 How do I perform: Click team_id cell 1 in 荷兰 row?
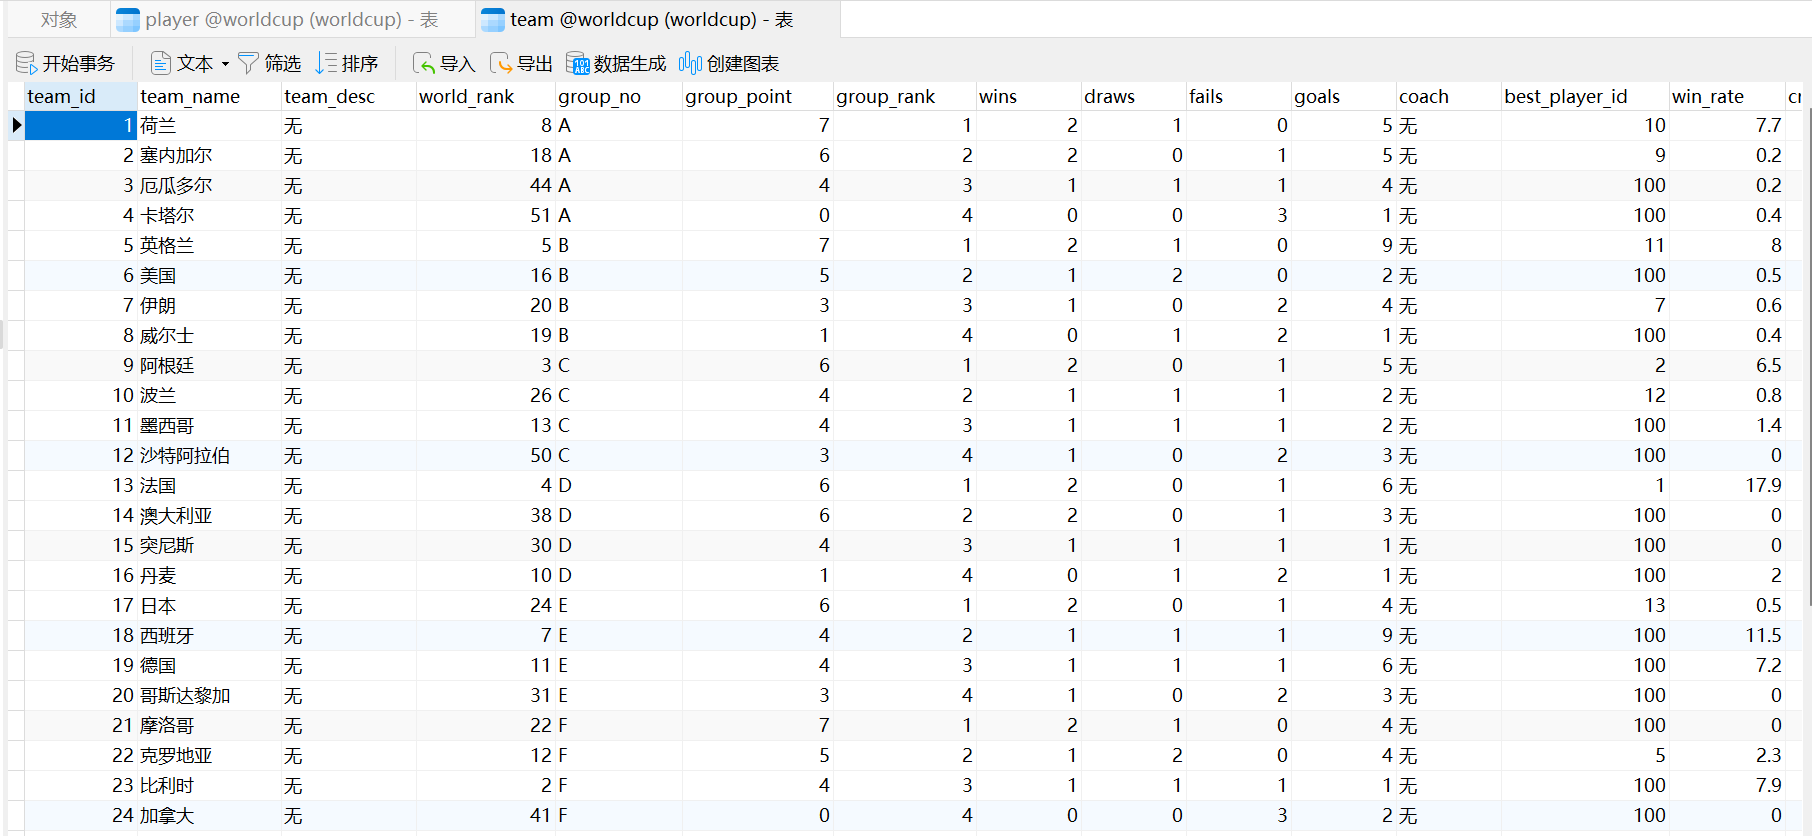point(81,125)
